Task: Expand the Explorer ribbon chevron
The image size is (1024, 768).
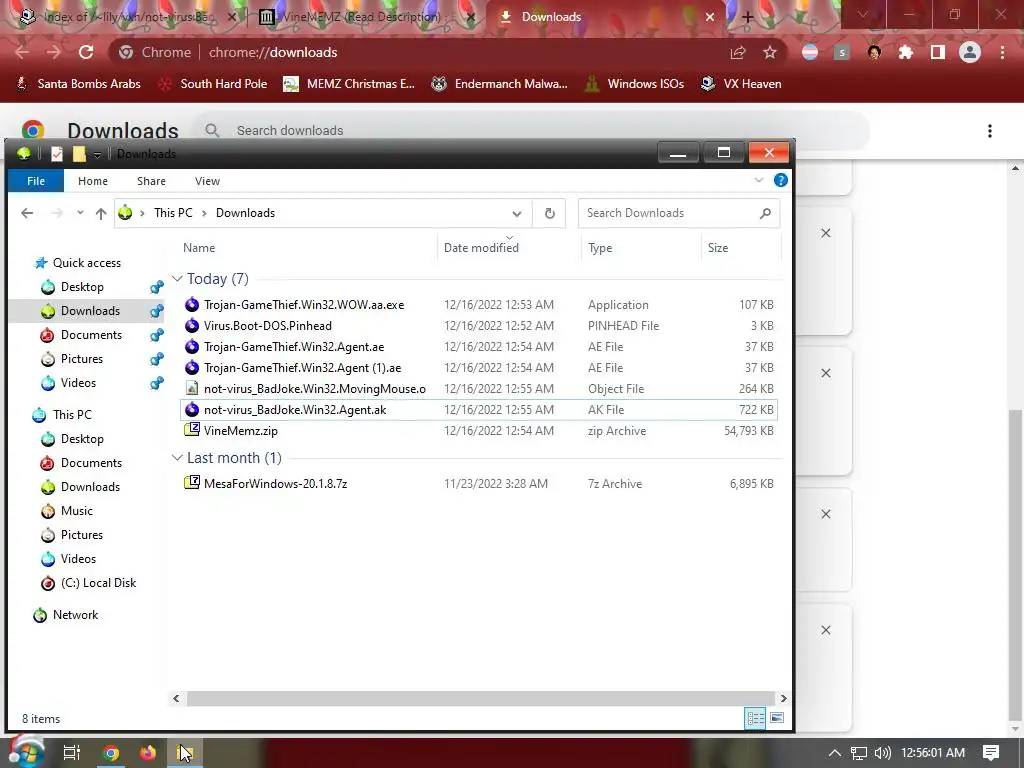Action: click(x=758, y=180)
